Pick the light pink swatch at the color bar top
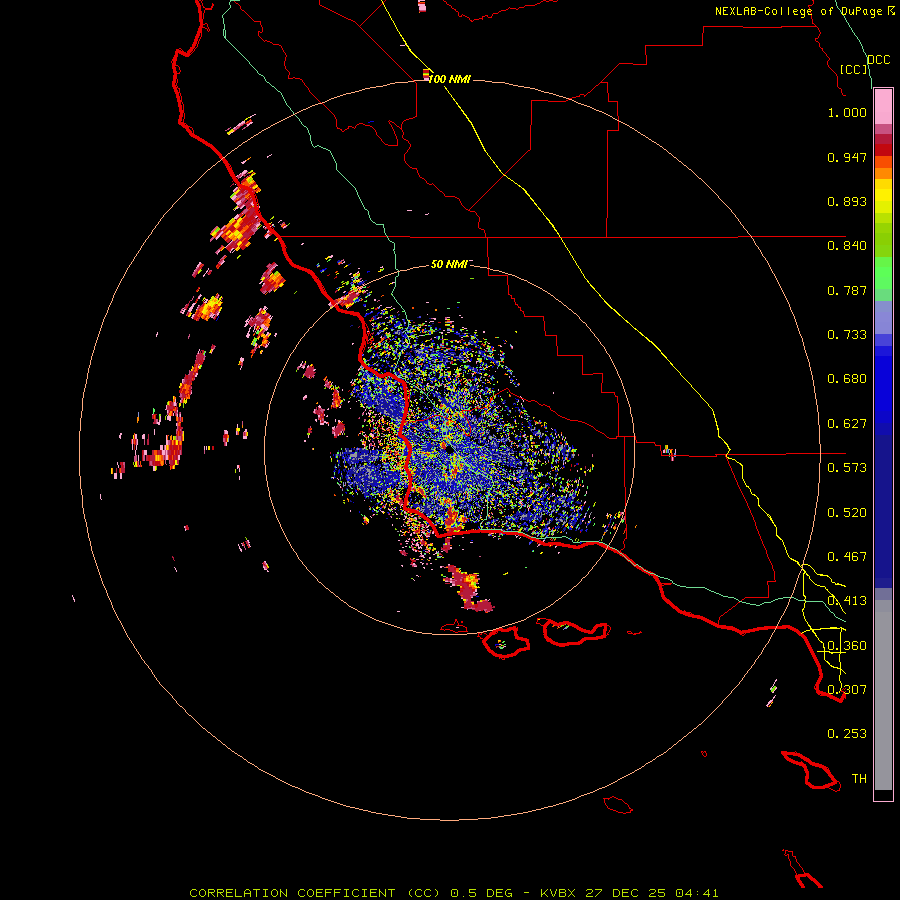Image resolution: width=900 pixels, height=900 pixels. pyautogui.click(x=883, y=107)
